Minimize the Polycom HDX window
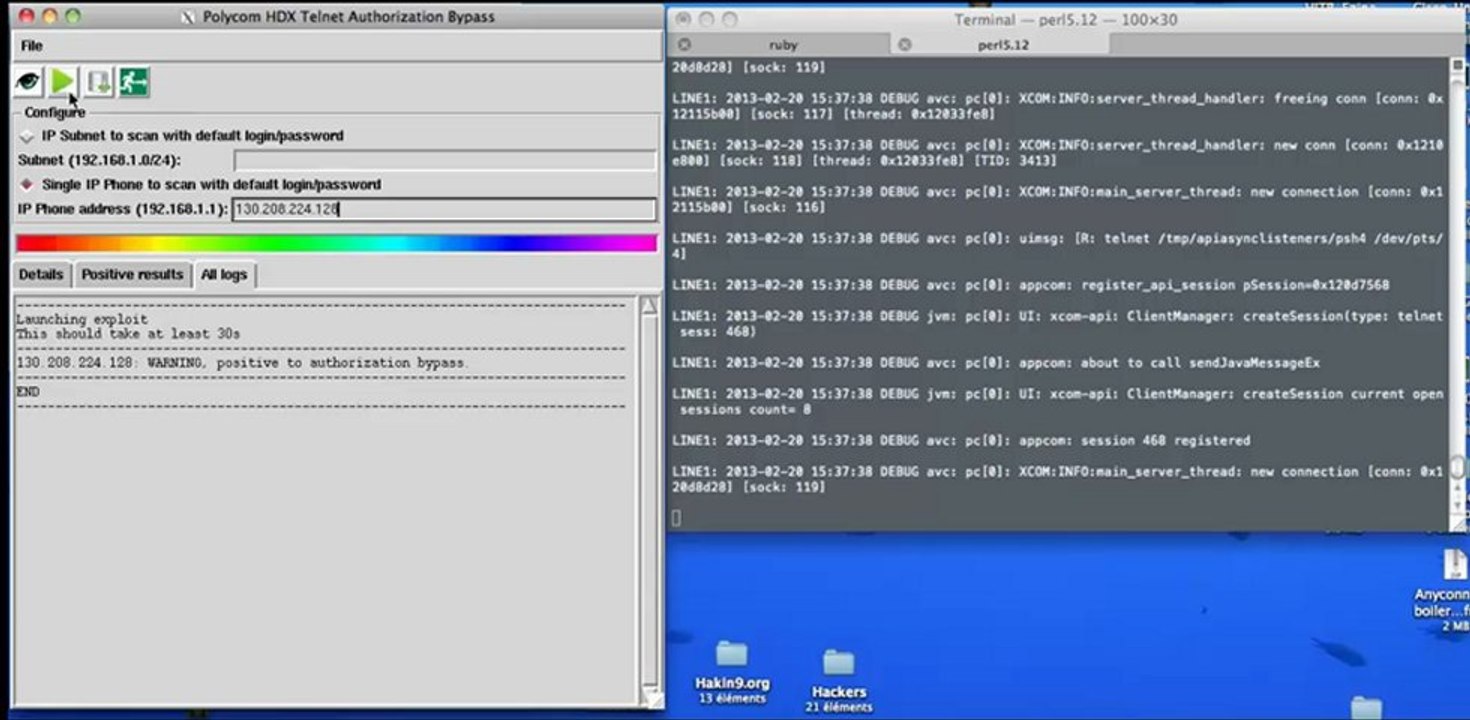 tap(49, 17)
